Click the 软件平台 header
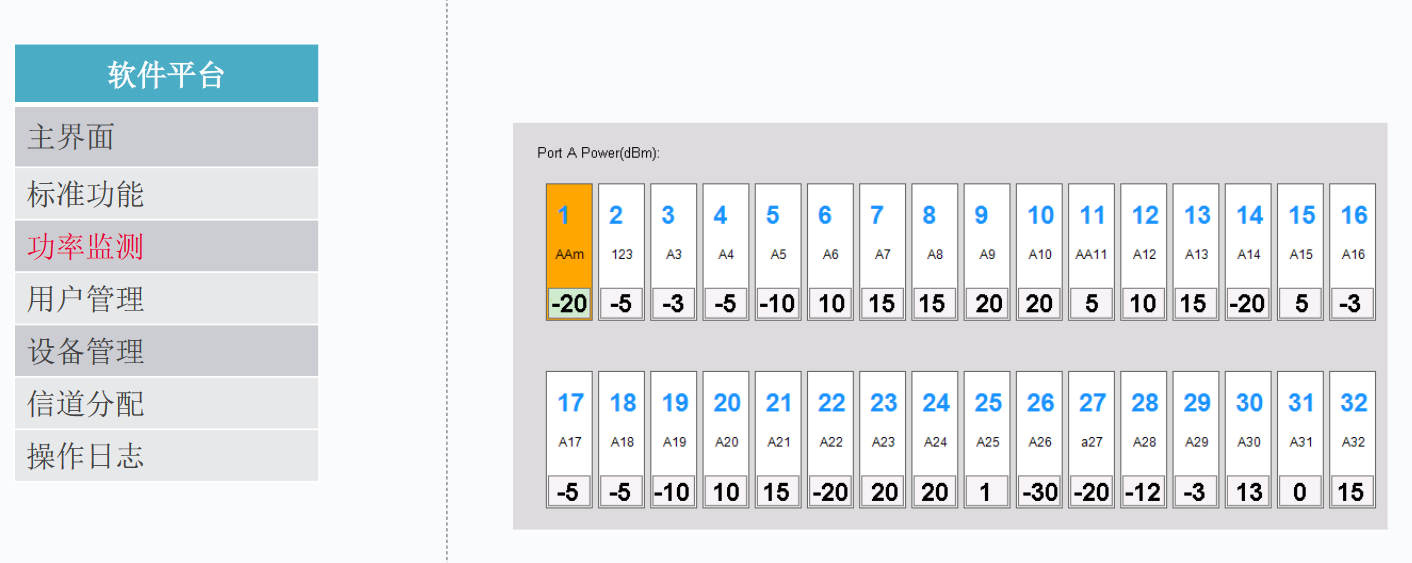This screenshot has width=1412, height=563. pyautogui.click(x=166, y=73)
